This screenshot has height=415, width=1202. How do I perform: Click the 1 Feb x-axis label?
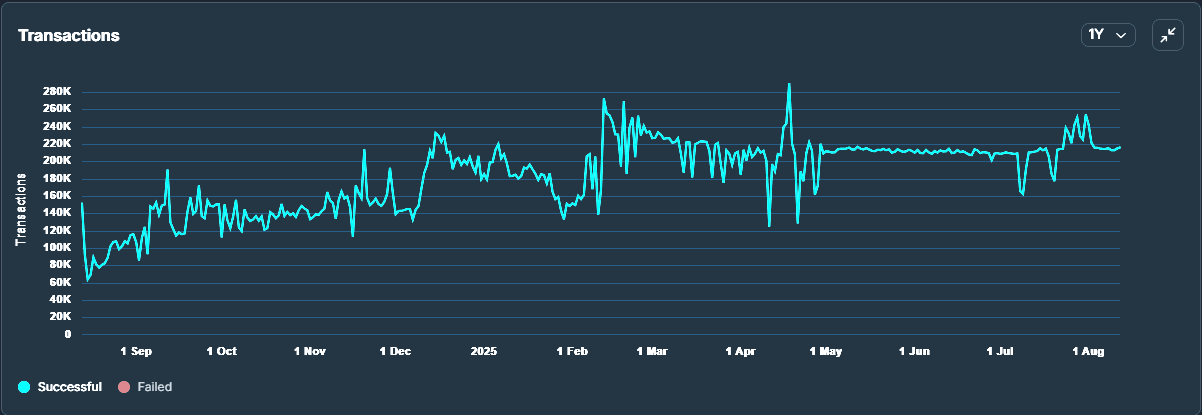(x=572, y=352)
